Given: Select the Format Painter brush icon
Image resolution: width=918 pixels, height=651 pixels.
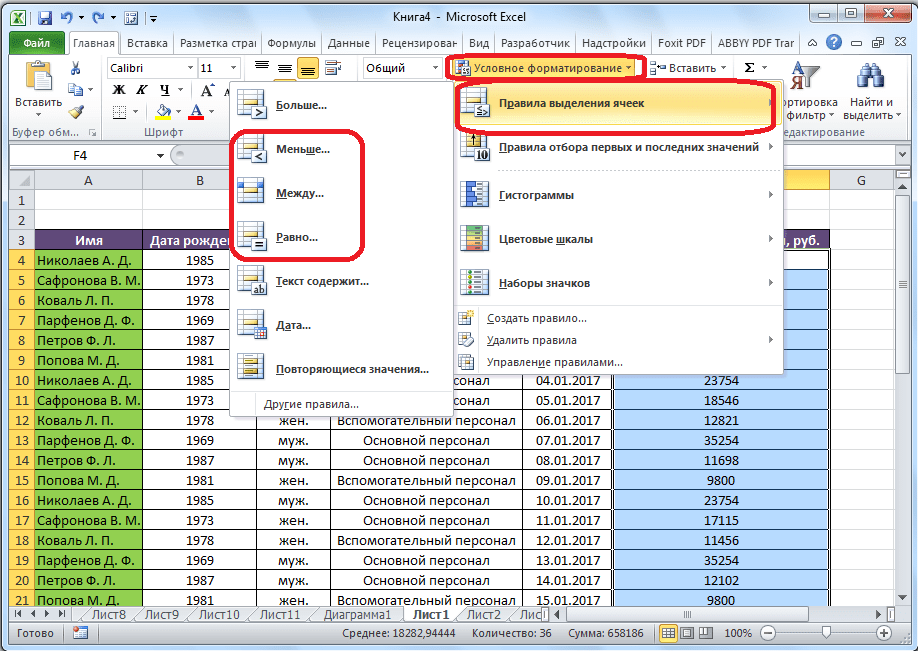Looking at the screenshot, I should (x=76, y=112).
